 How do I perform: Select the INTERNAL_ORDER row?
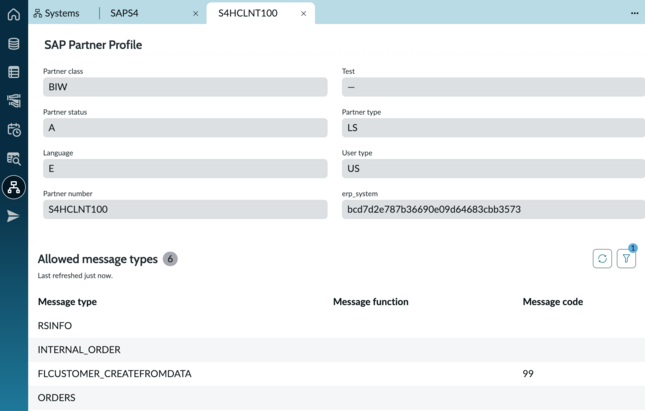(336, 350)
